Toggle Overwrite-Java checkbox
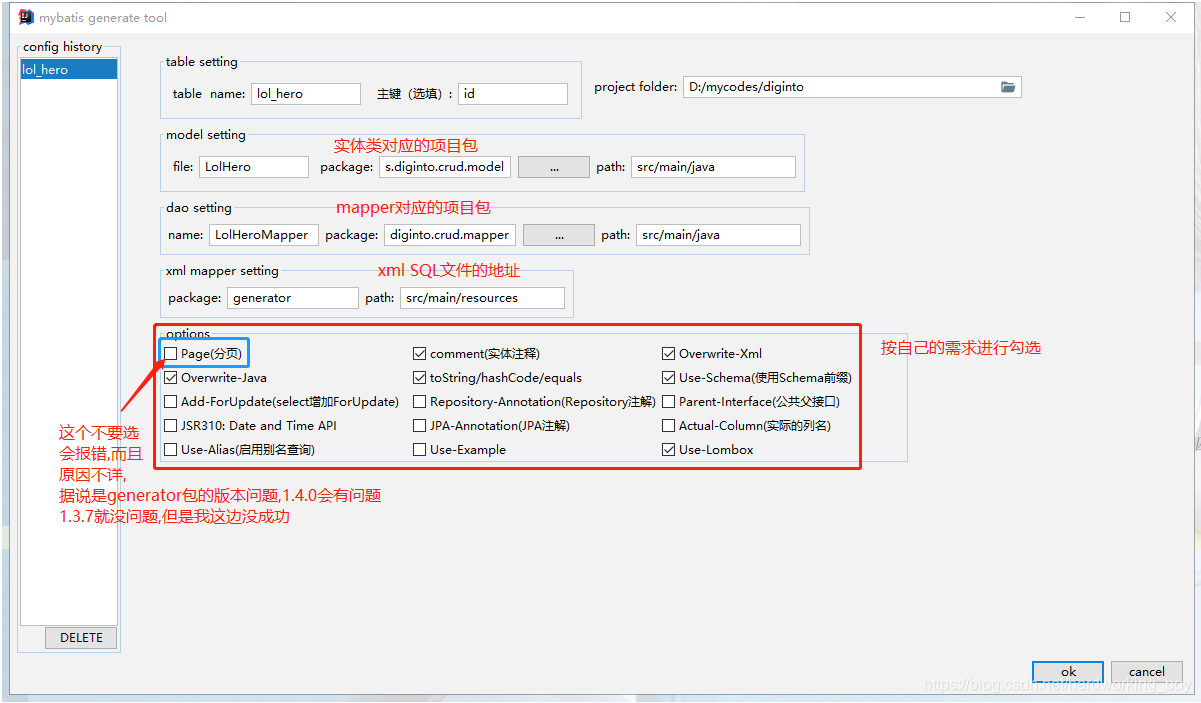 click(171, 378)
